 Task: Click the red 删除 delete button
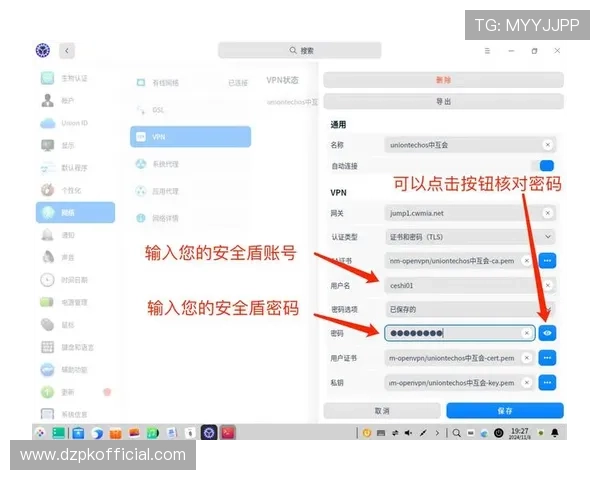tap(443, 80)
